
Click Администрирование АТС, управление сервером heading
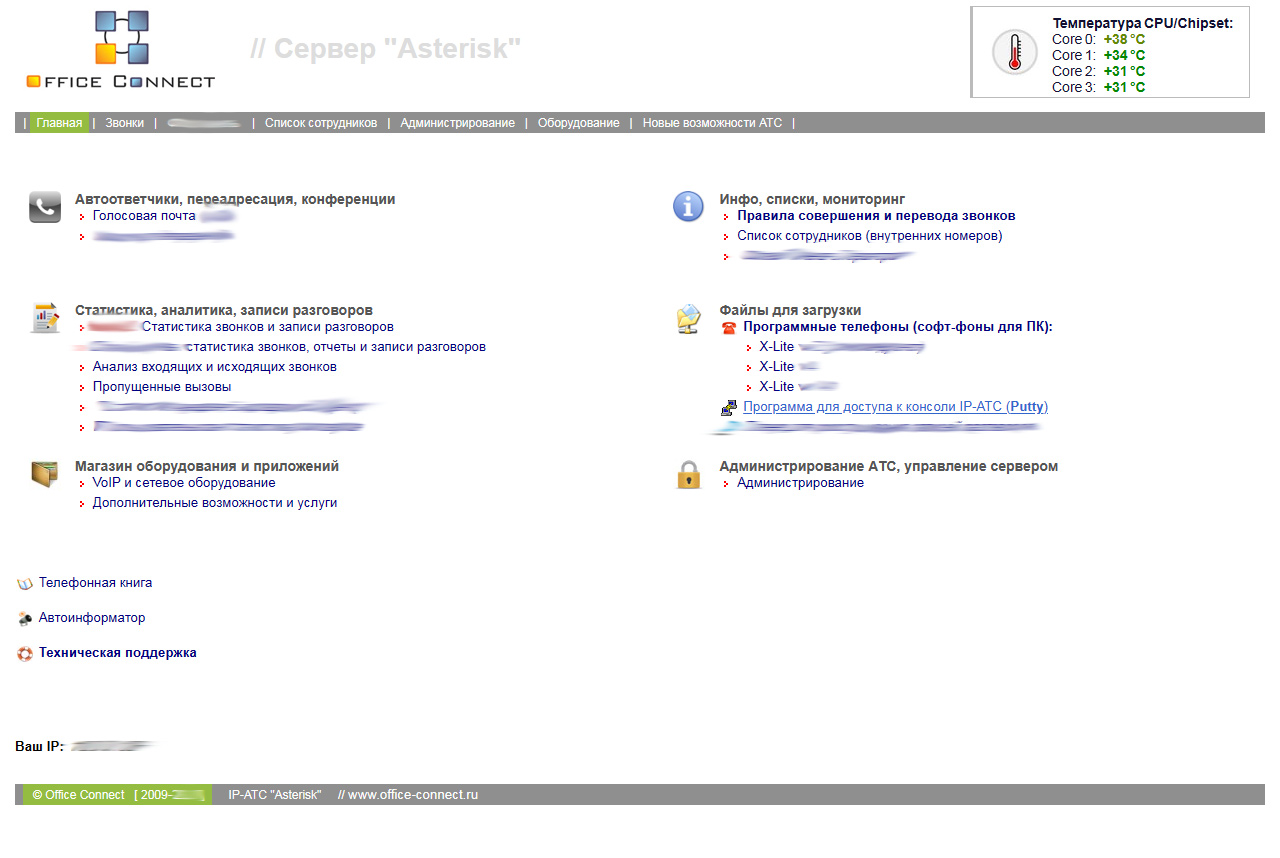pos(888,466)
